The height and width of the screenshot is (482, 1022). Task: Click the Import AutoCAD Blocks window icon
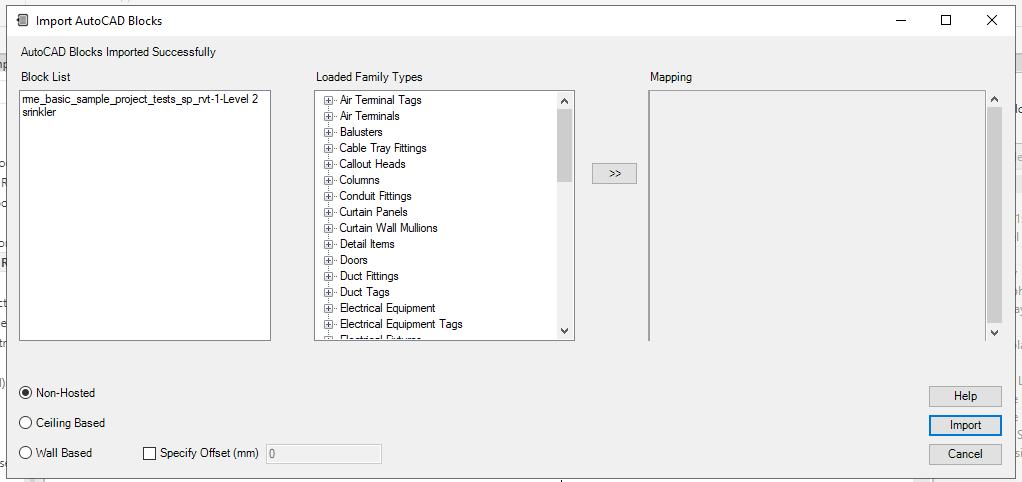[21, 20]
